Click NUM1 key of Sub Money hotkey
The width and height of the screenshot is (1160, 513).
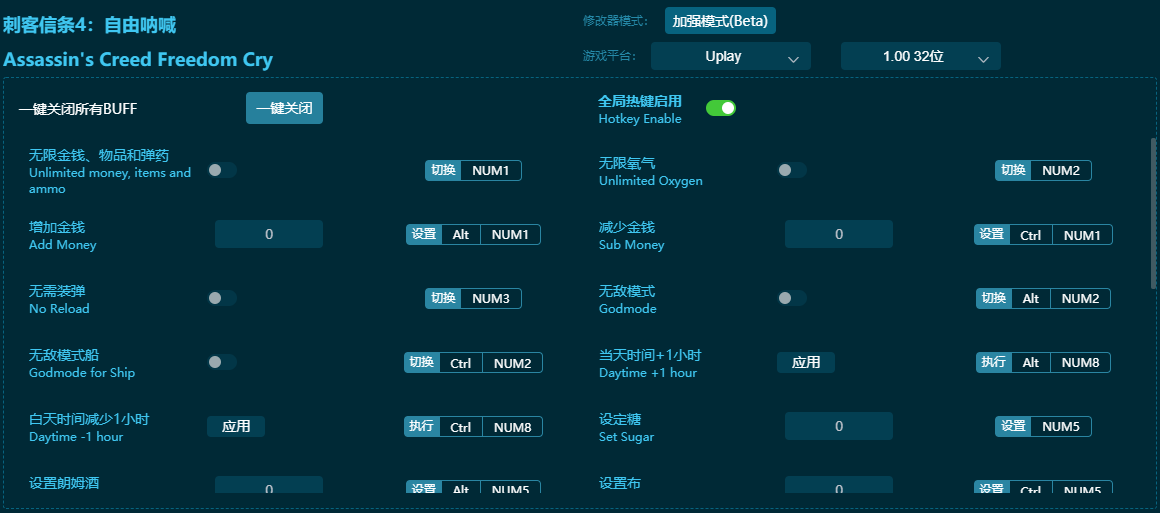[1082, 235]
